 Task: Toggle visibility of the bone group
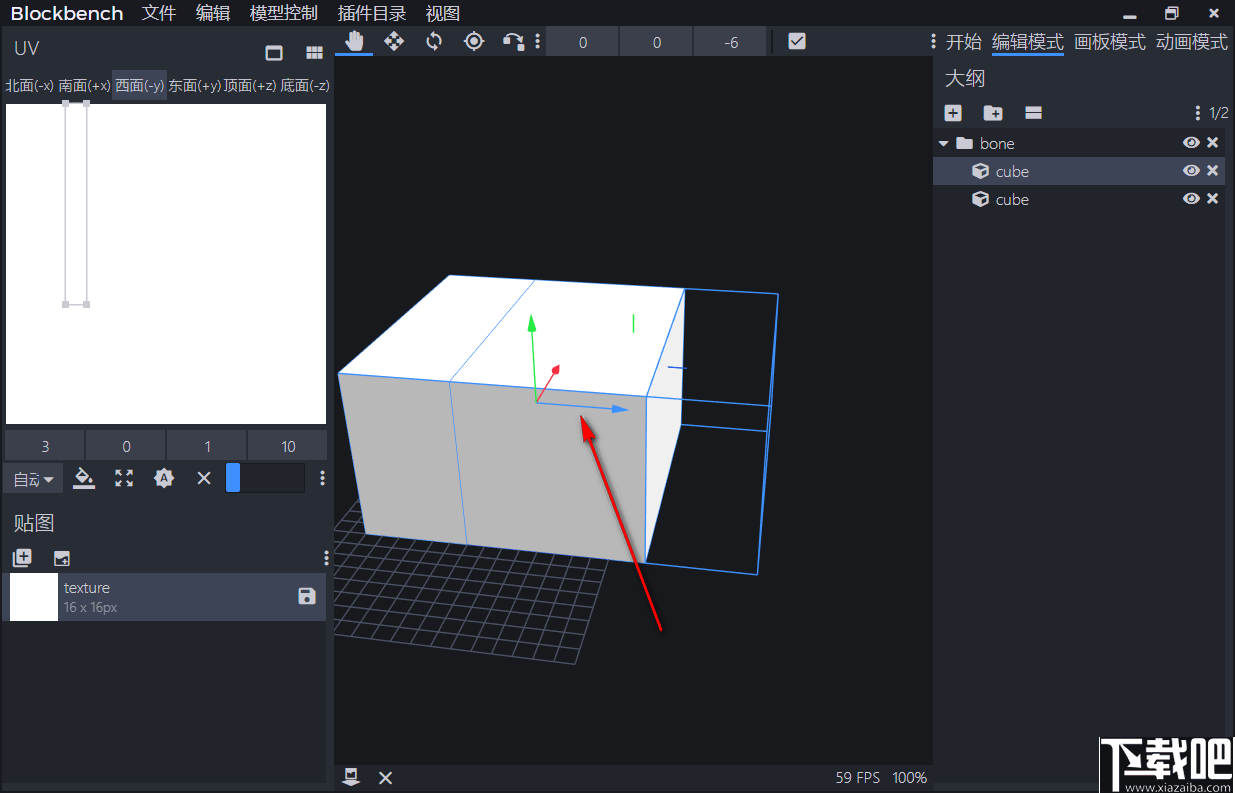coord(1191,142)
